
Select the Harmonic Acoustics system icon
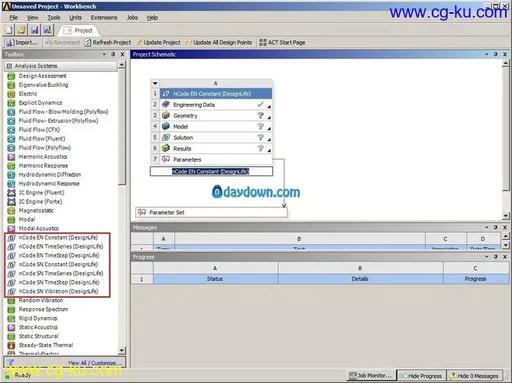point(11,157)
